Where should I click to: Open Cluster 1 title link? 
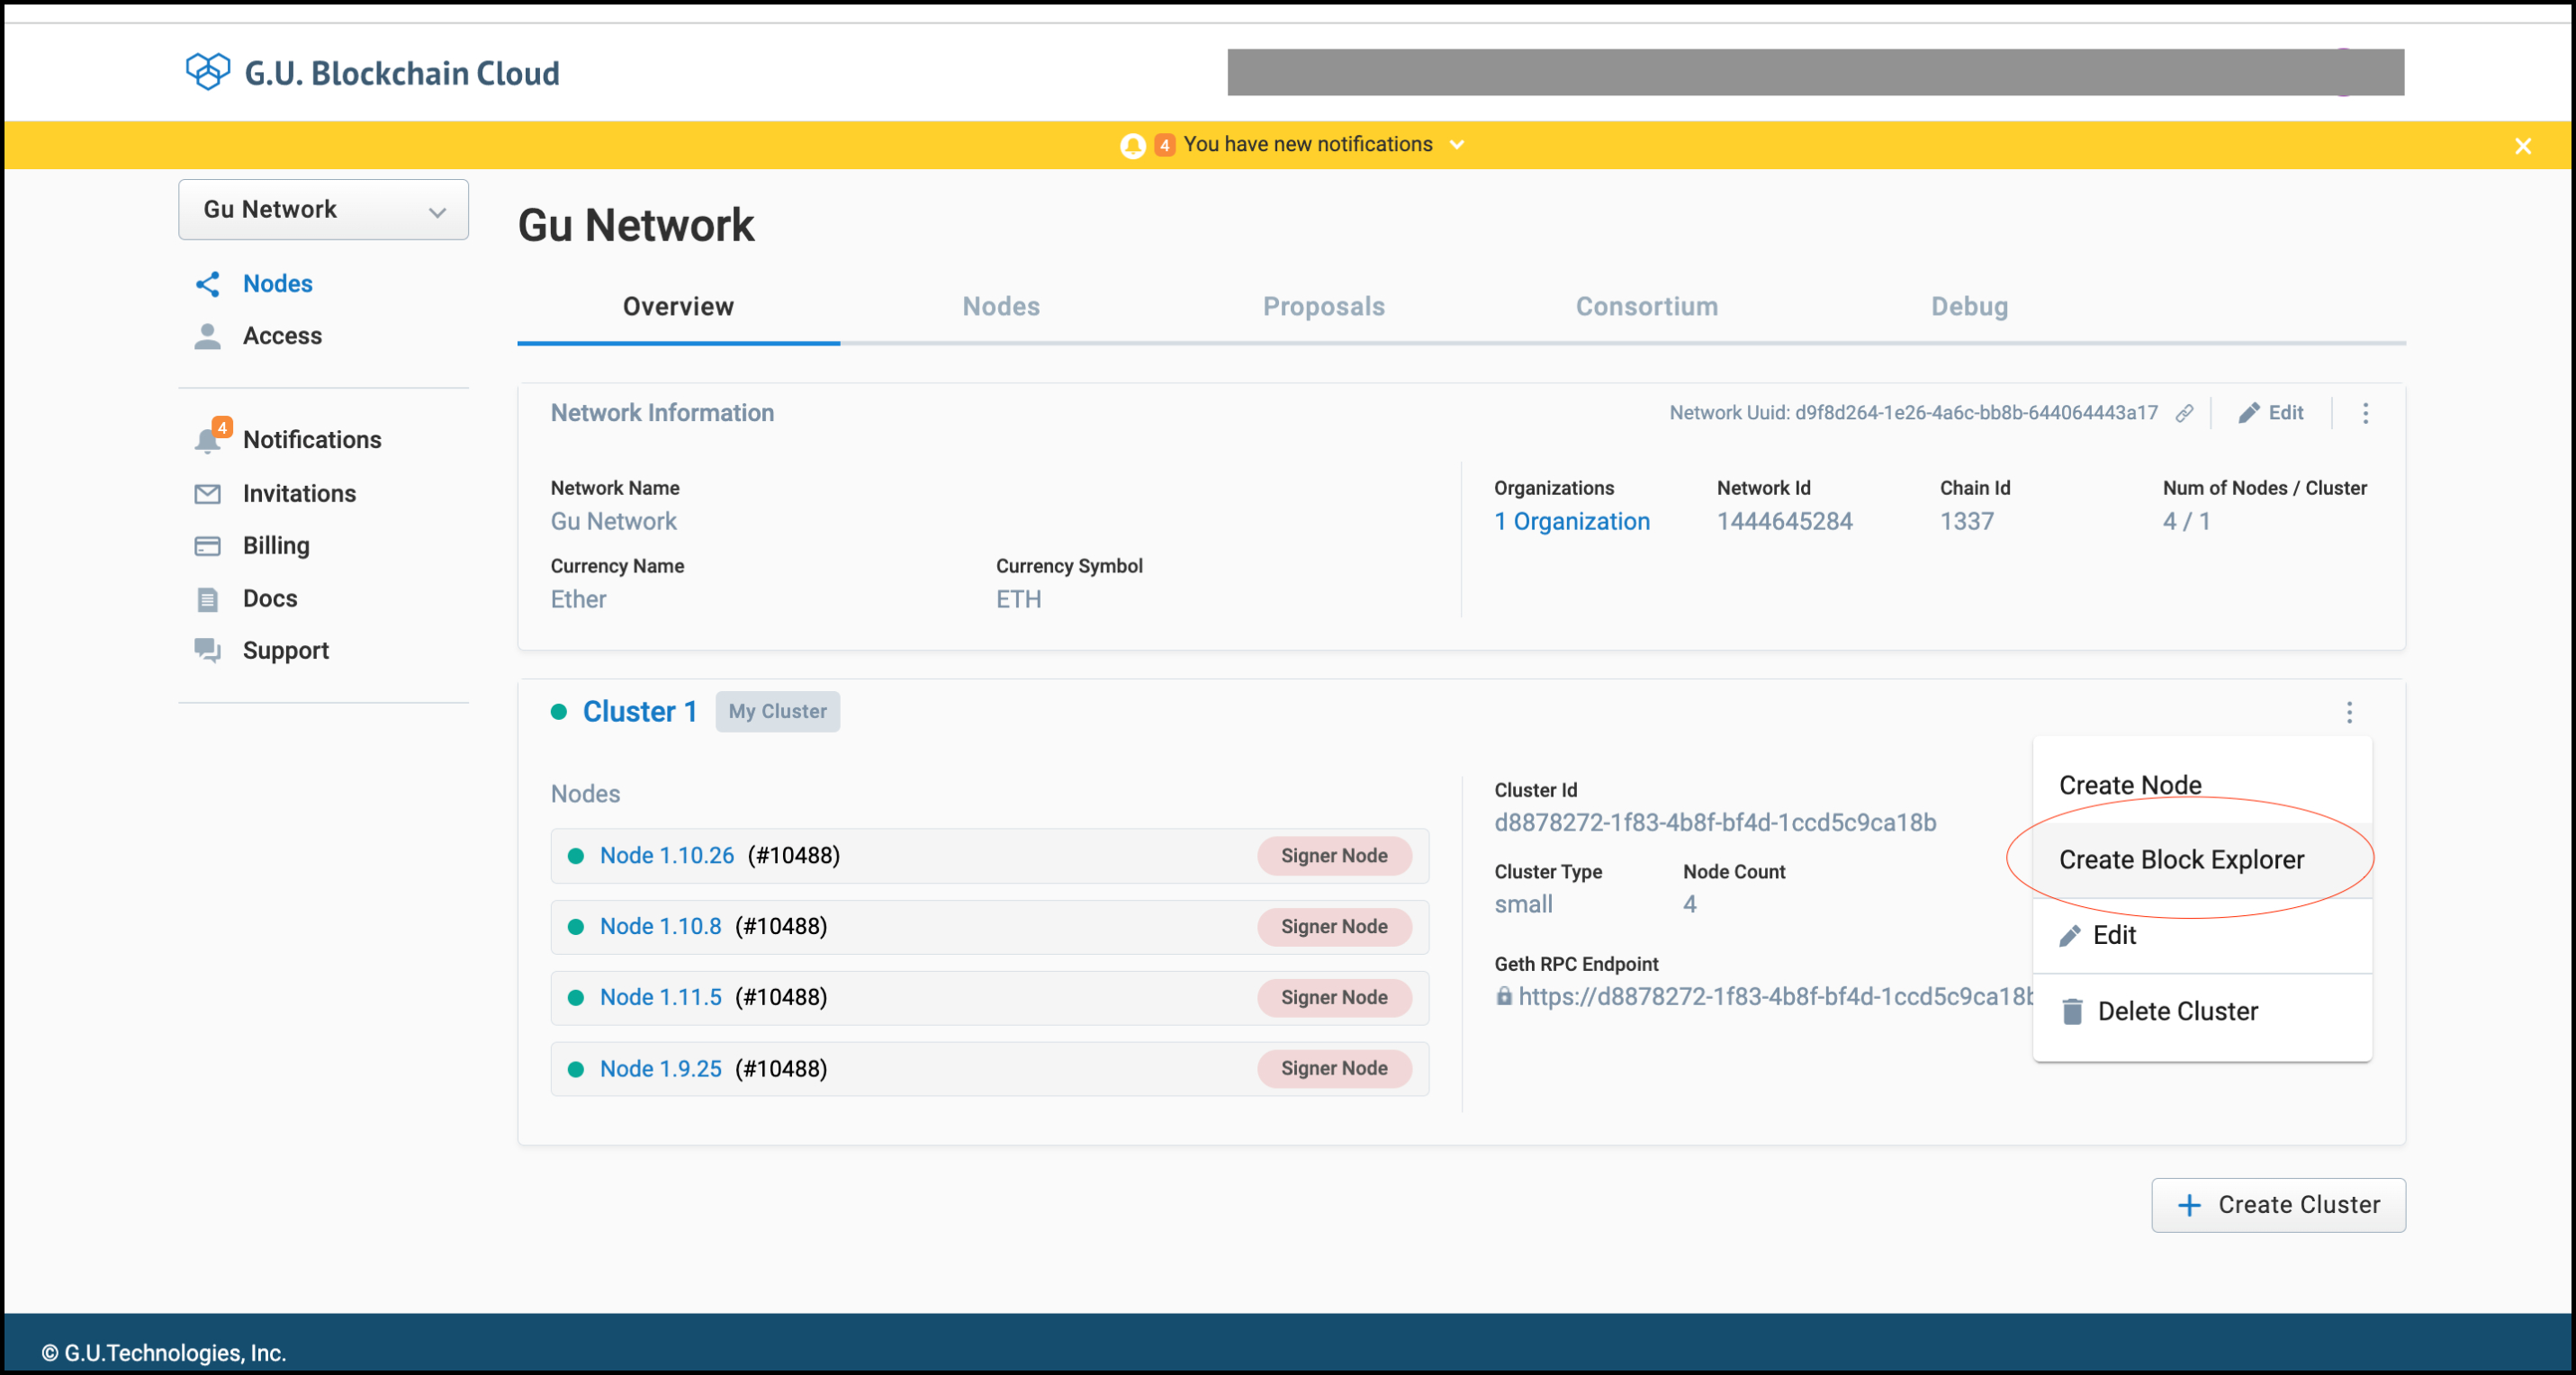640,712
